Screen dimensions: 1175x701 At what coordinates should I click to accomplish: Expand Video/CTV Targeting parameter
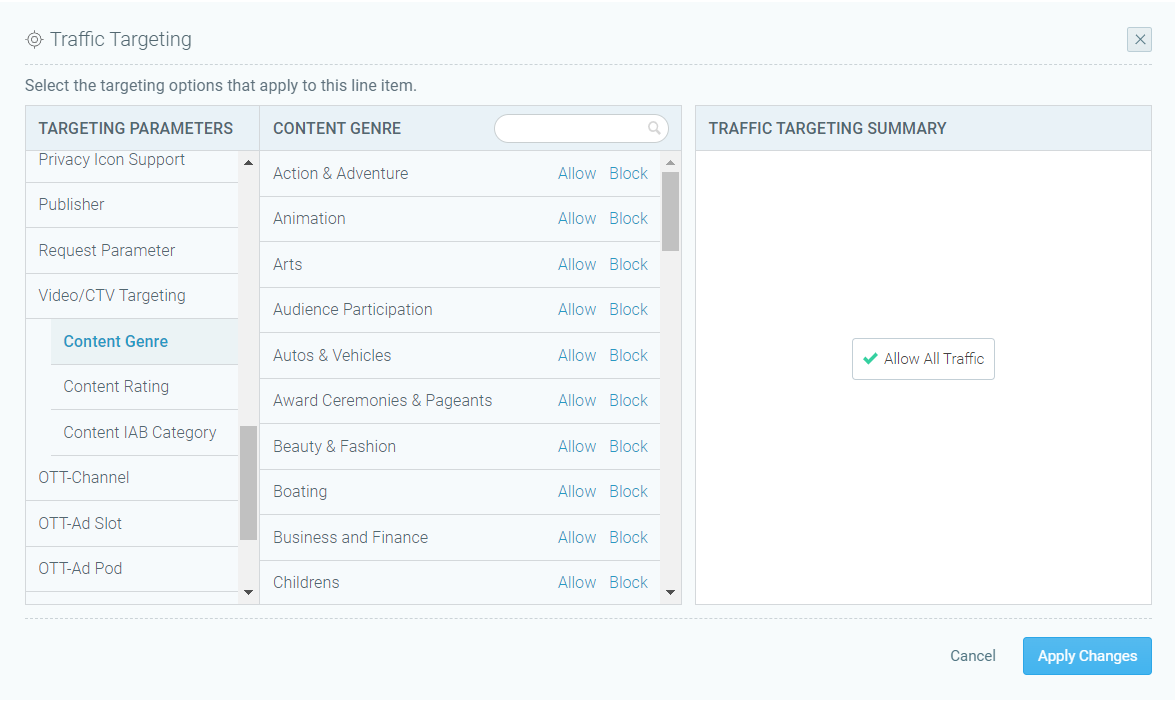coord(132,295)
